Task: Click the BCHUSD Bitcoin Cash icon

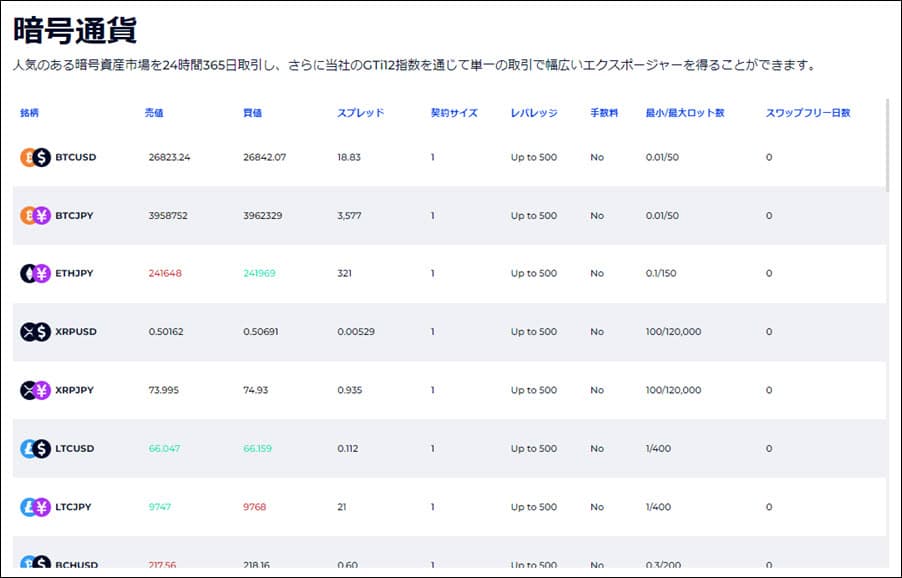Action: tap(35, 562)
